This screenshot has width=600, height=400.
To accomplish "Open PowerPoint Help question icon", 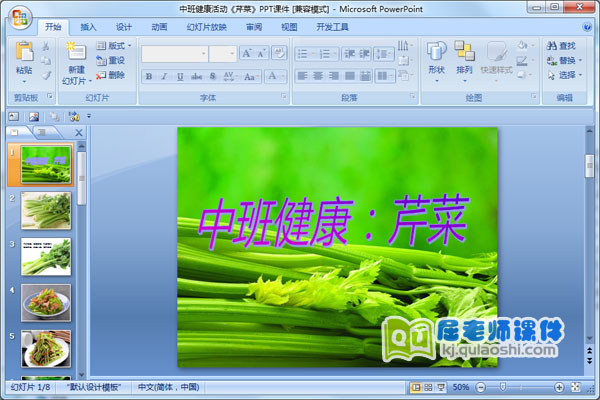I will pyautogui.click(x=587, y=27).
